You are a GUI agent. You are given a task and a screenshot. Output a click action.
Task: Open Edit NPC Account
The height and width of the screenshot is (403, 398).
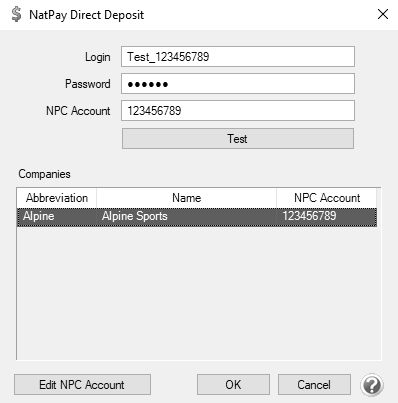[x=82, y=385]
